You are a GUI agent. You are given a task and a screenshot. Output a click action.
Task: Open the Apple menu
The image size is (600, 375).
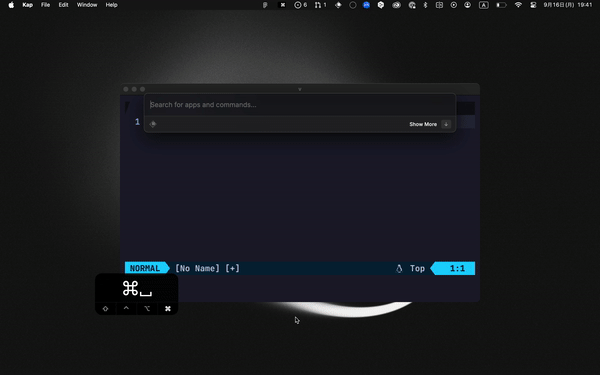coord(11,5)
